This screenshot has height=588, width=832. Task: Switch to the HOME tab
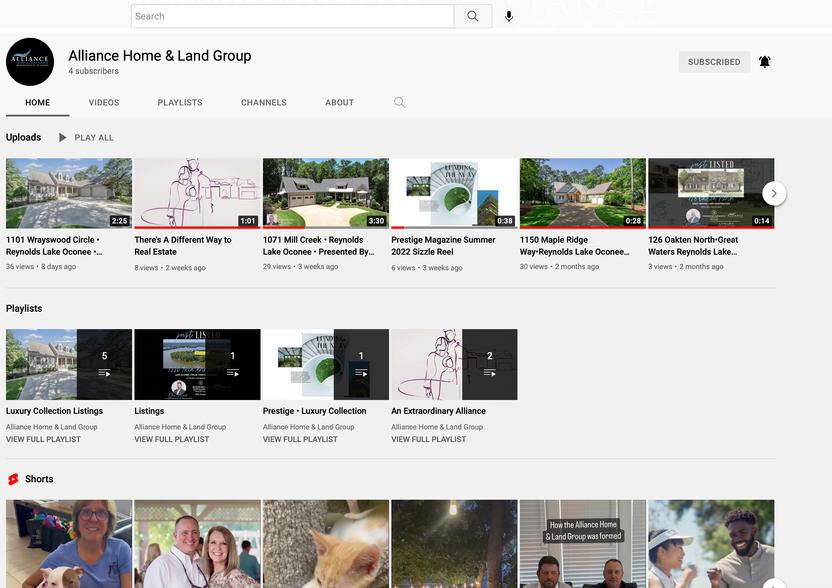coord(38,102)
